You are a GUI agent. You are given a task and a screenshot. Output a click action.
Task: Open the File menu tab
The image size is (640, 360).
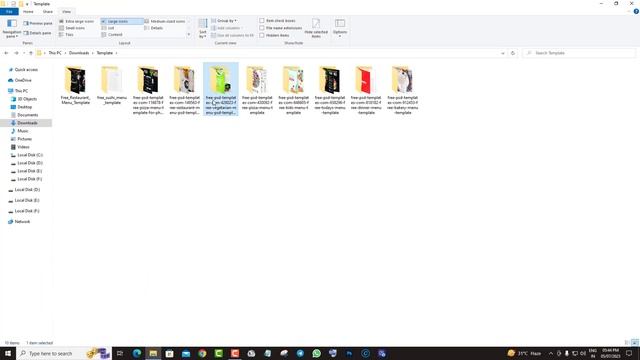[9, 11]
